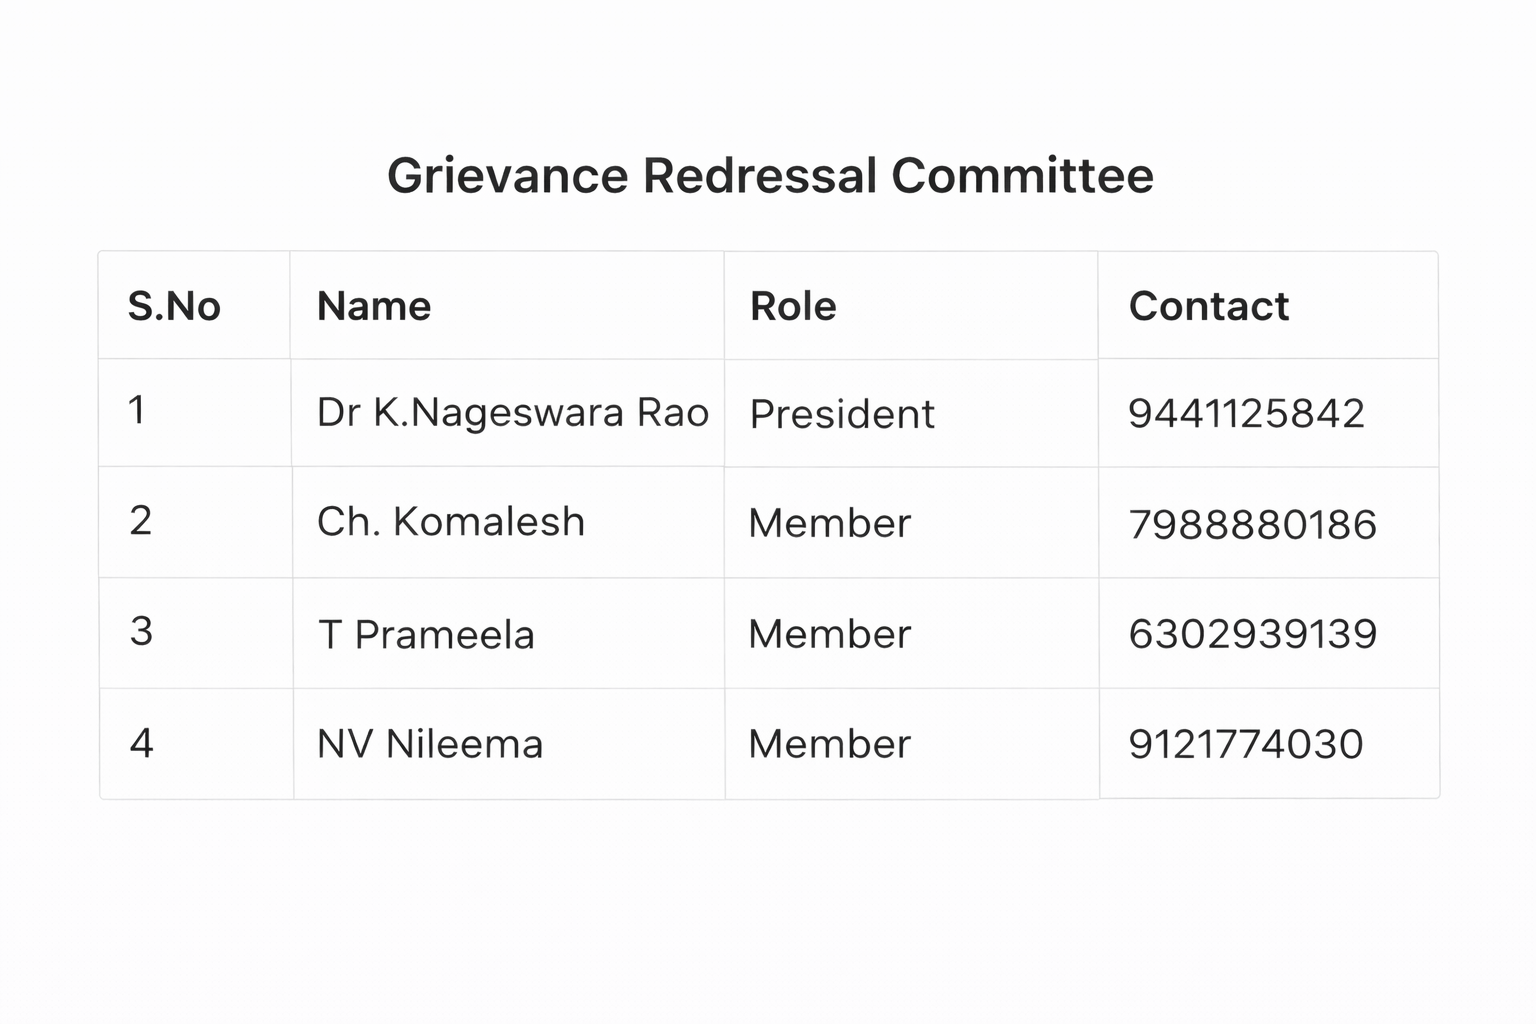1536x1024 pixels.
Task: Select the Name column header
Action: pyautogui.click(x=374, y=306)
